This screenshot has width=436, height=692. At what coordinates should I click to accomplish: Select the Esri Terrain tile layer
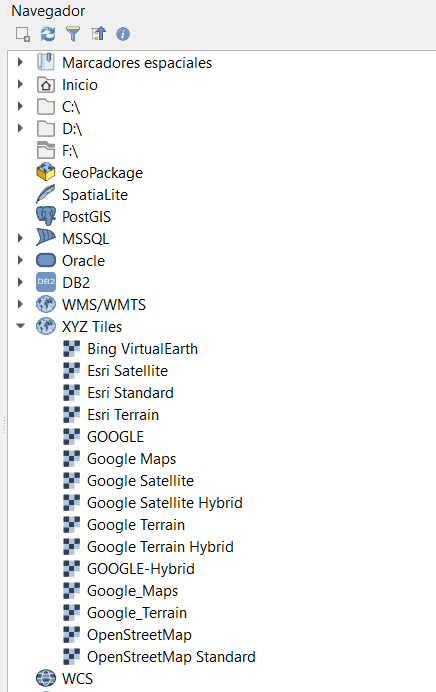(123, 415)
